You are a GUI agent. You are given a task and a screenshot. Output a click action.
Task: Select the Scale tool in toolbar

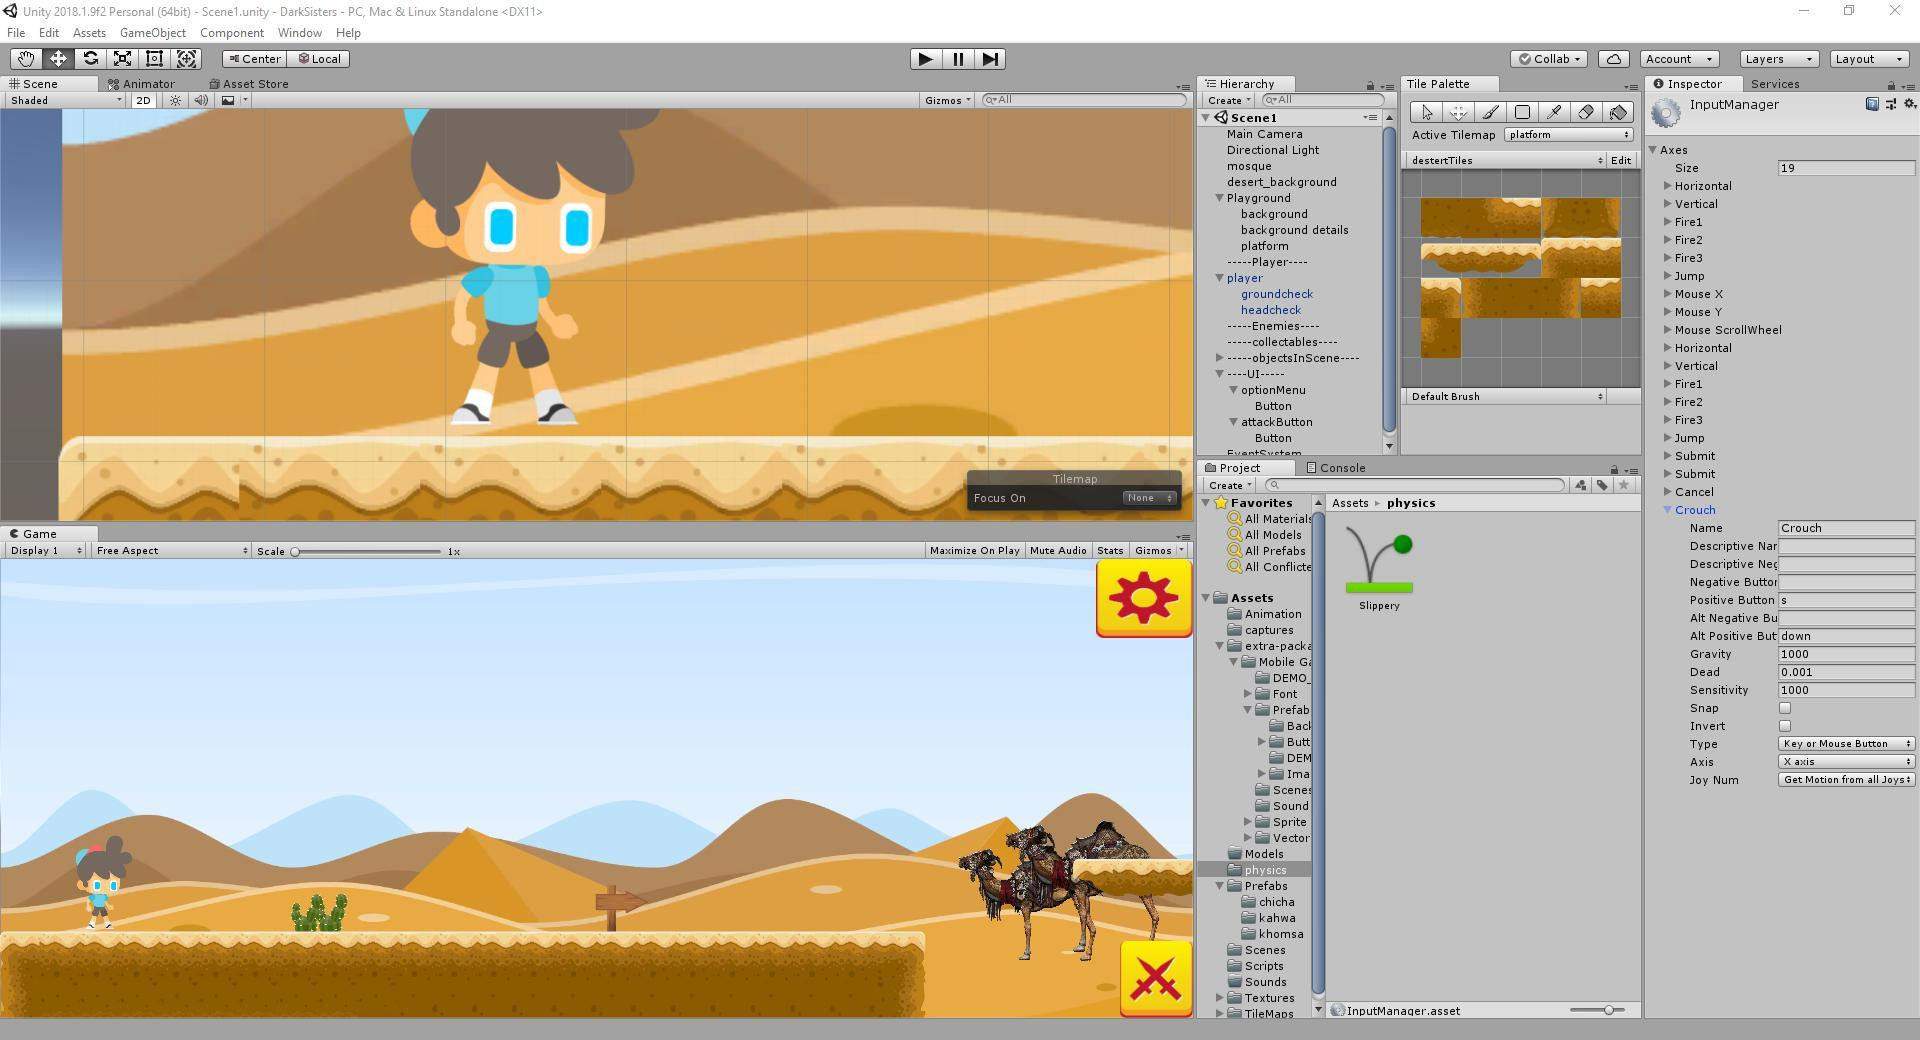[x=122, y=59]
